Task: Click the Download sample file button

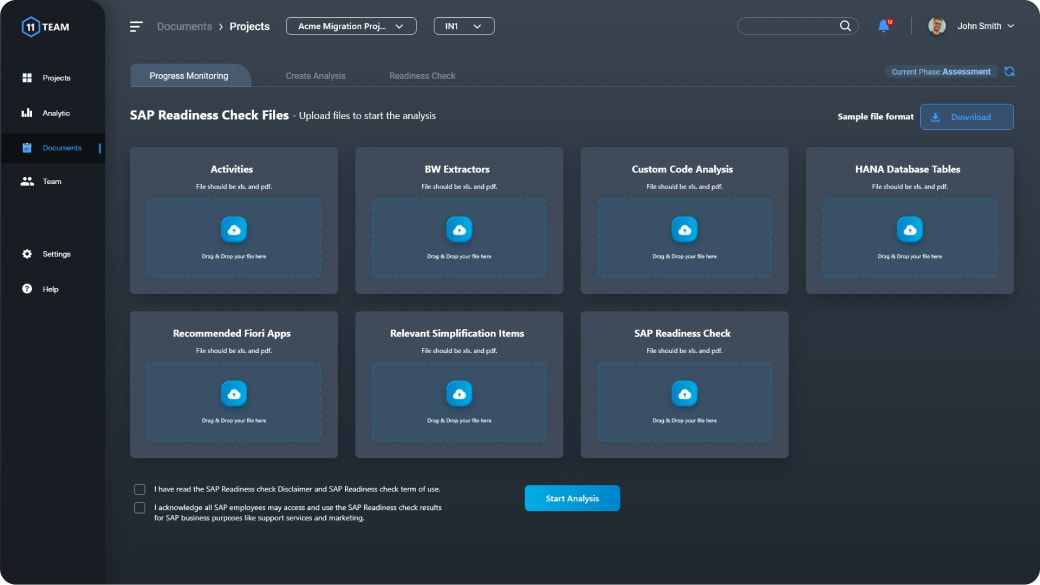Action: tap(966, 117)
